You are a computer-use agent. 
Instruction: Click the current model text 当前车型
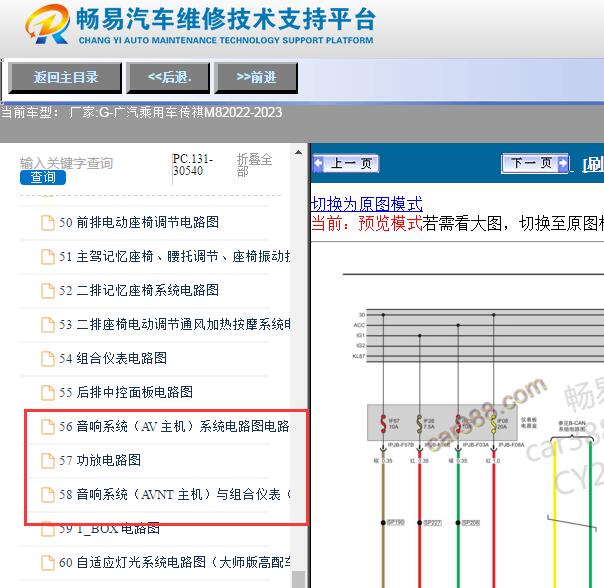click(x=141, y=113)
